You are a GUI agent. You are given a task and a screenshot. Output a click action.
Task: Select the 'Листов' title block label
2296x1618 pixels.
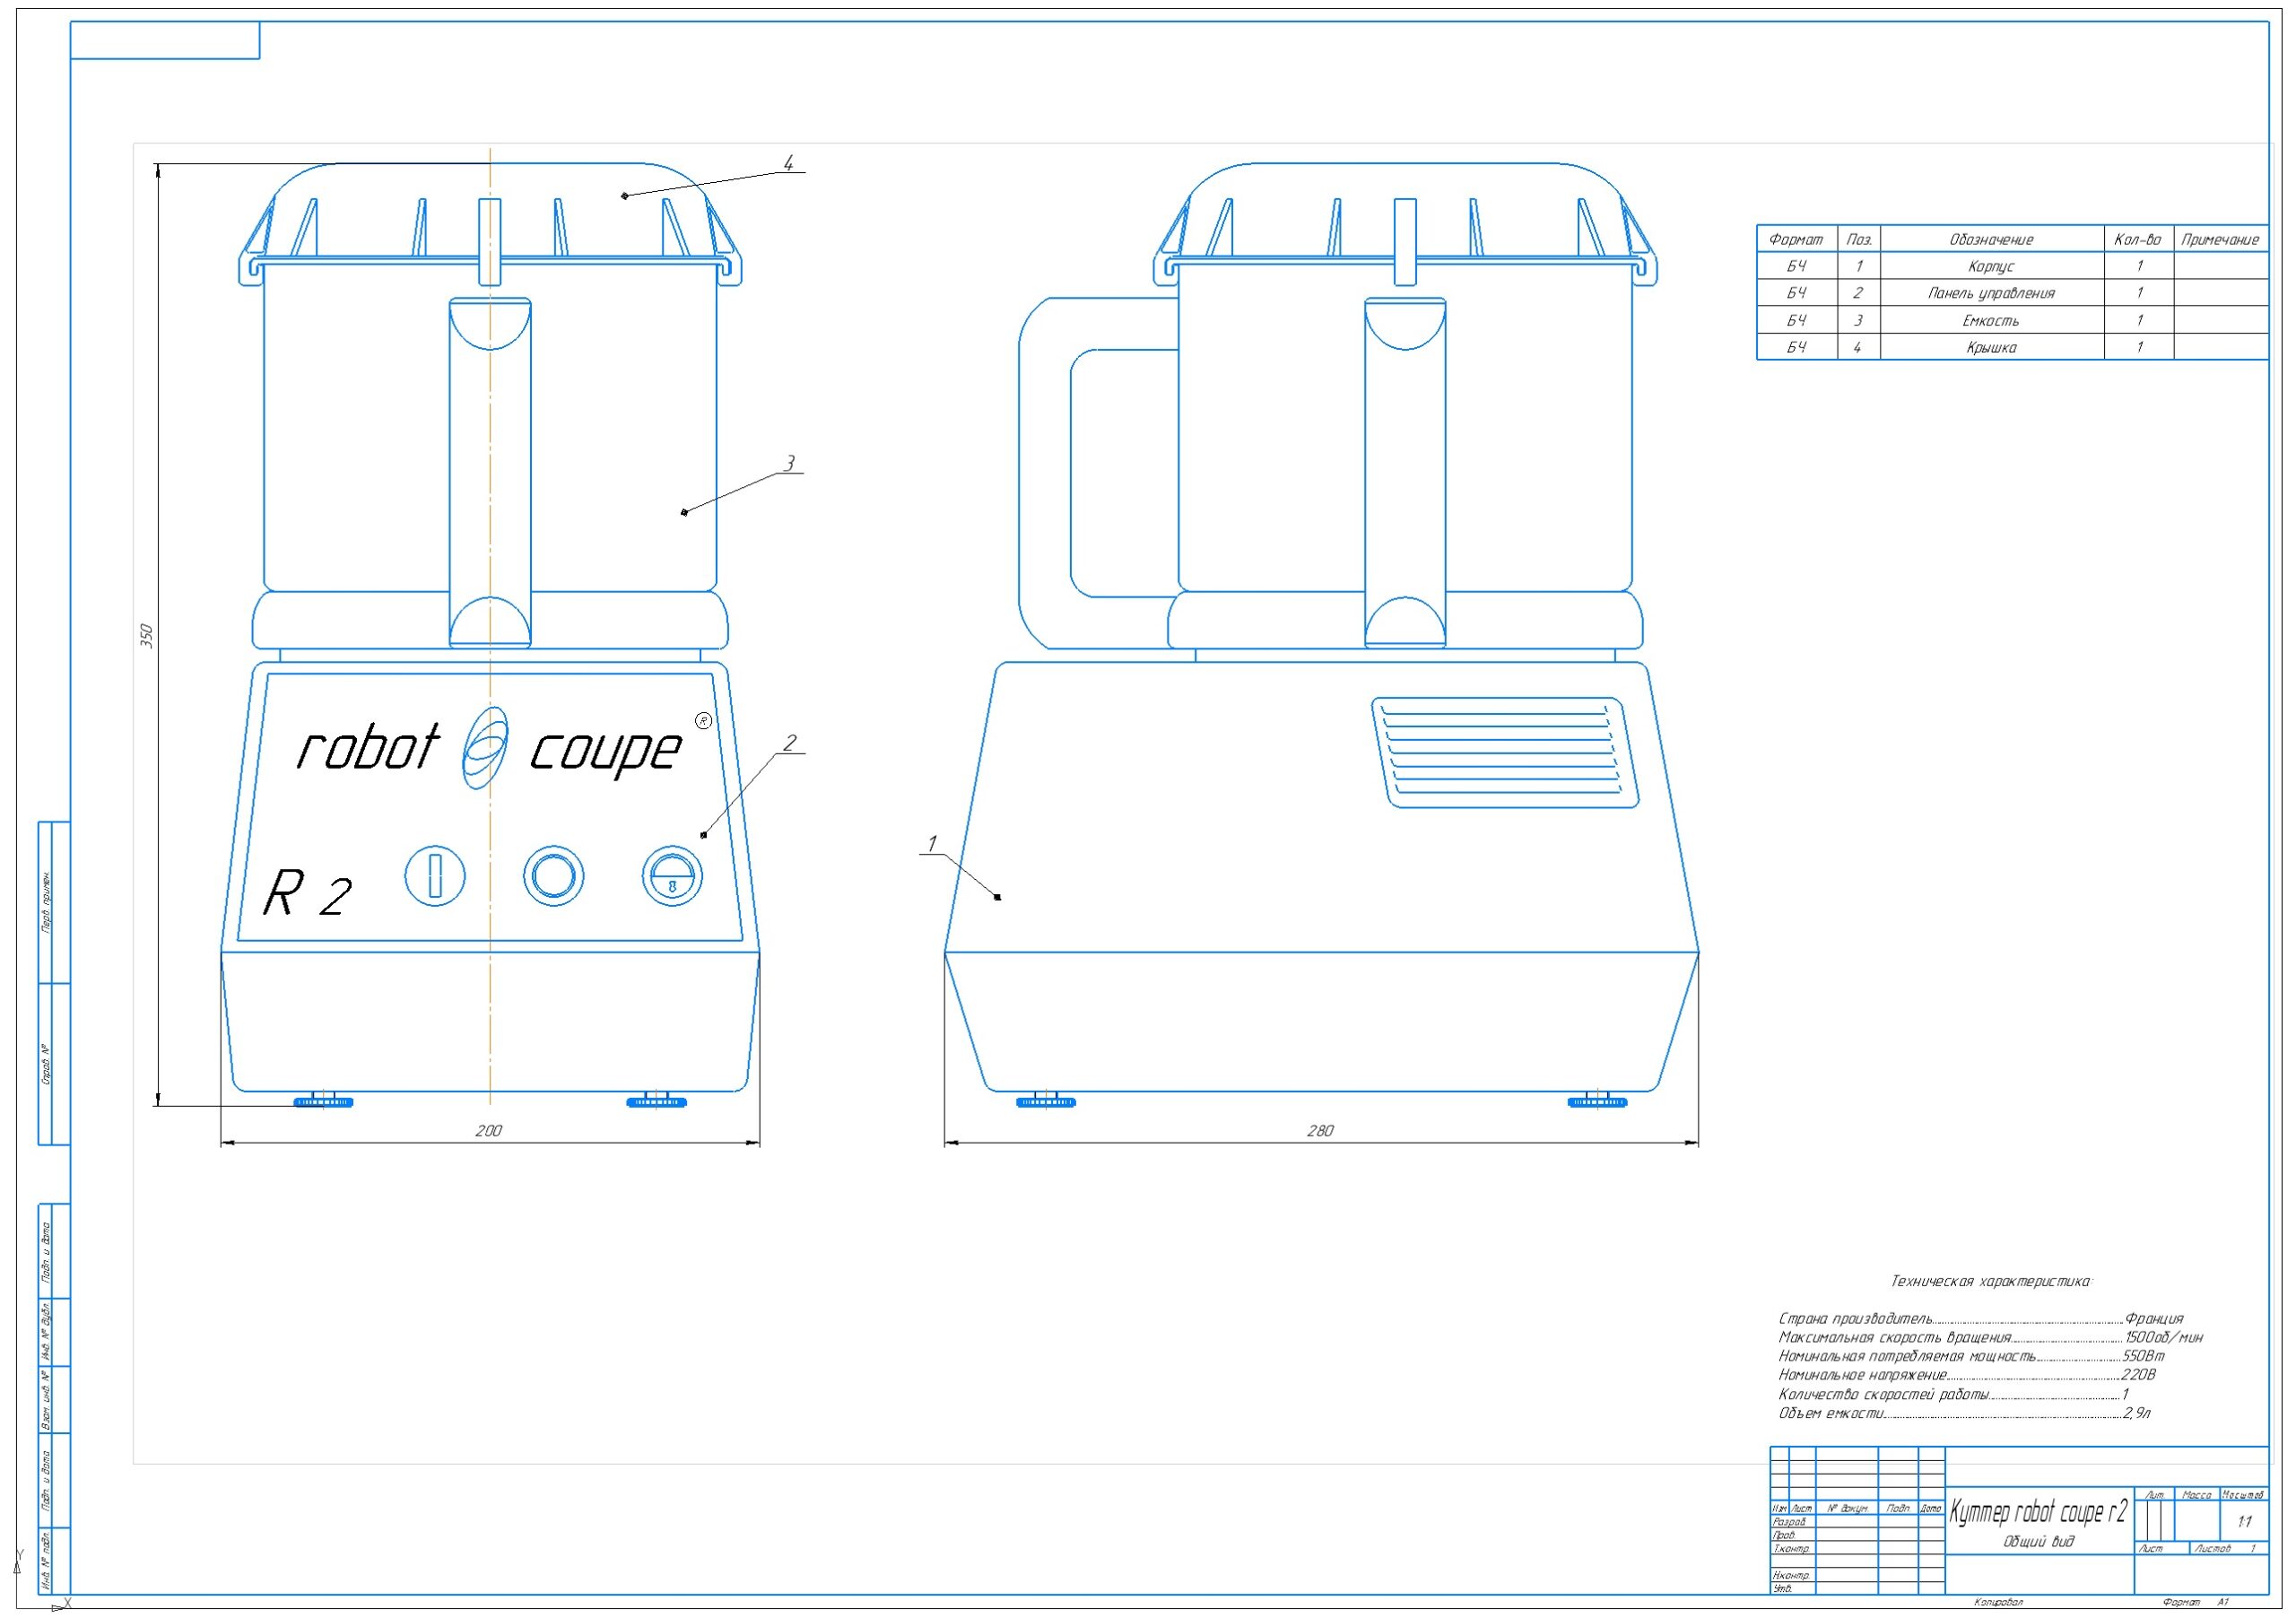pyautogui.click(x=2212, y=1549)
